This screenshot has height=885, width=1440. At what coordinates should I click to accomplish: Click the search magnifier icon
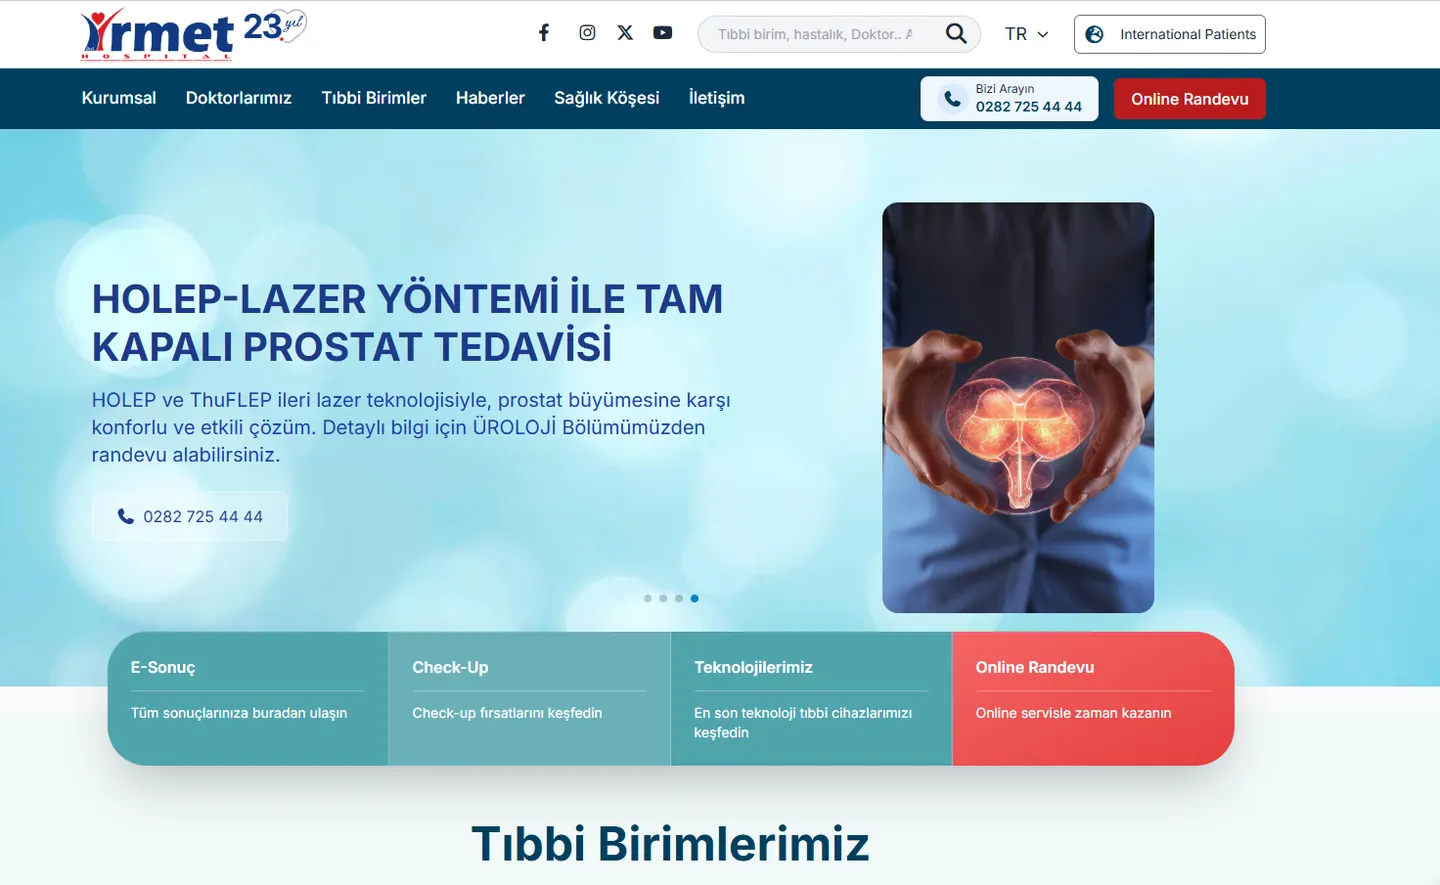pyautogui.click(x=956, y=34)
